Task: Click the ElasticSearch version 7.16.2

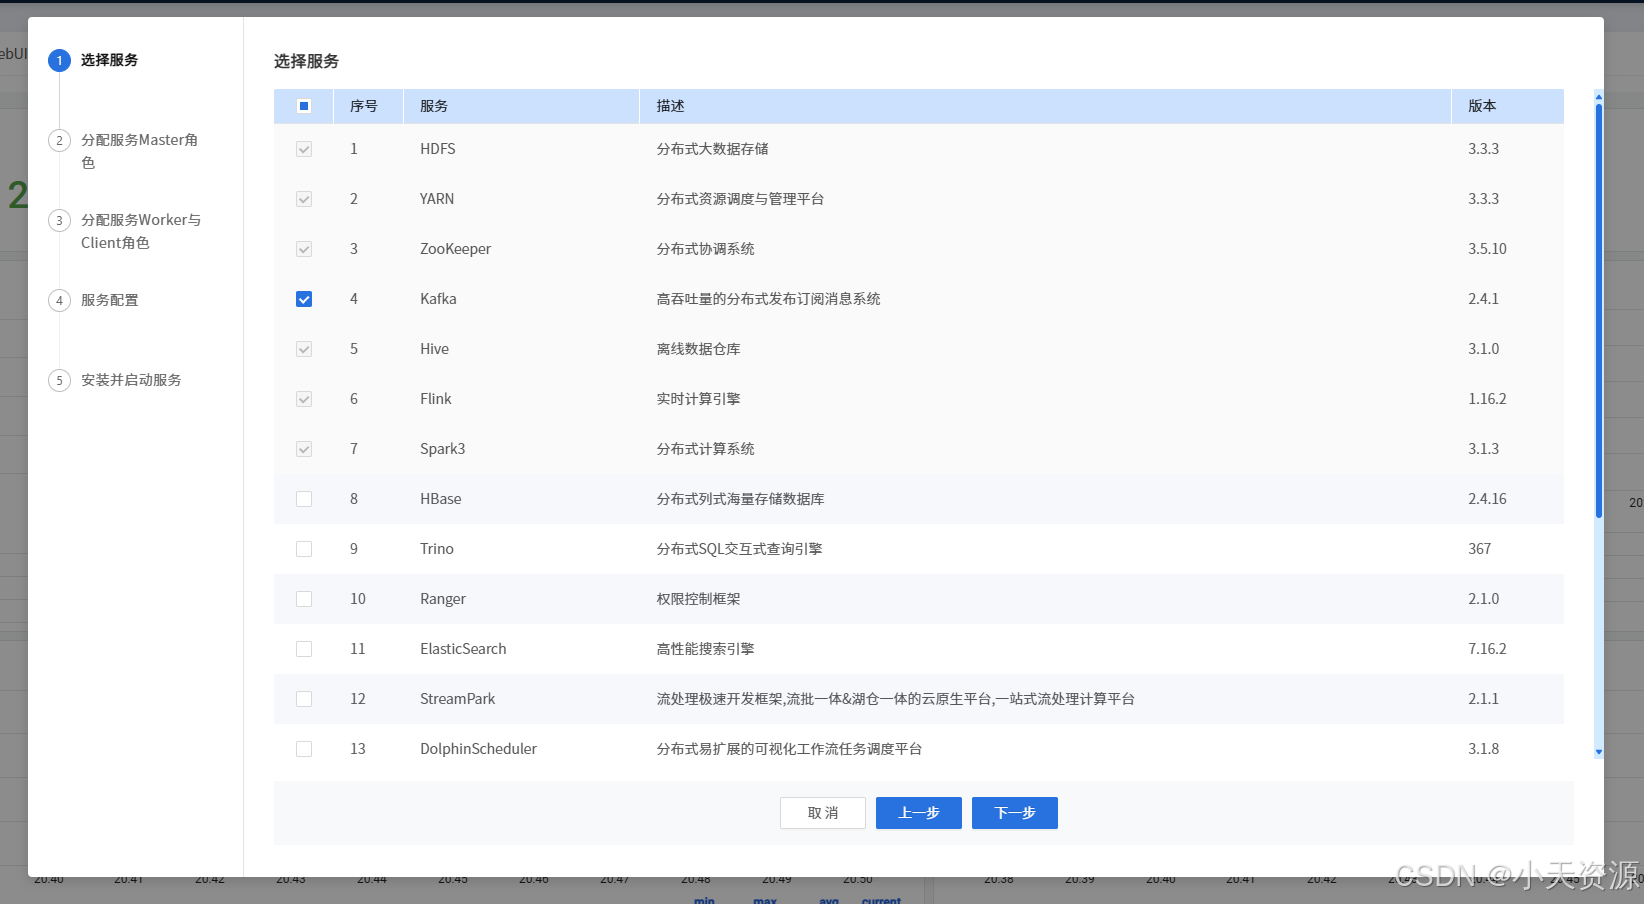Action: (1487, 649)
